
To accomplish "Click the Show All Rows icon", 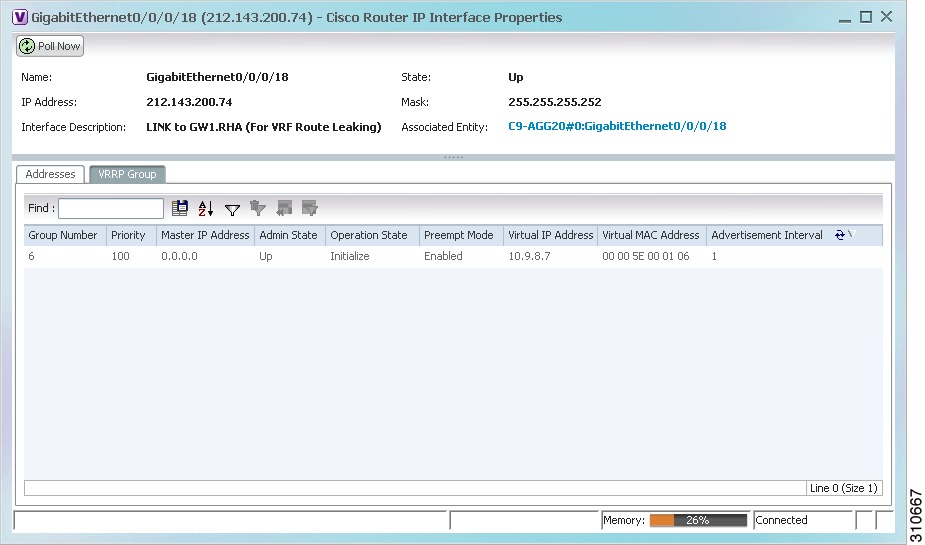I will pyautogui.click(x=284, y=208).
